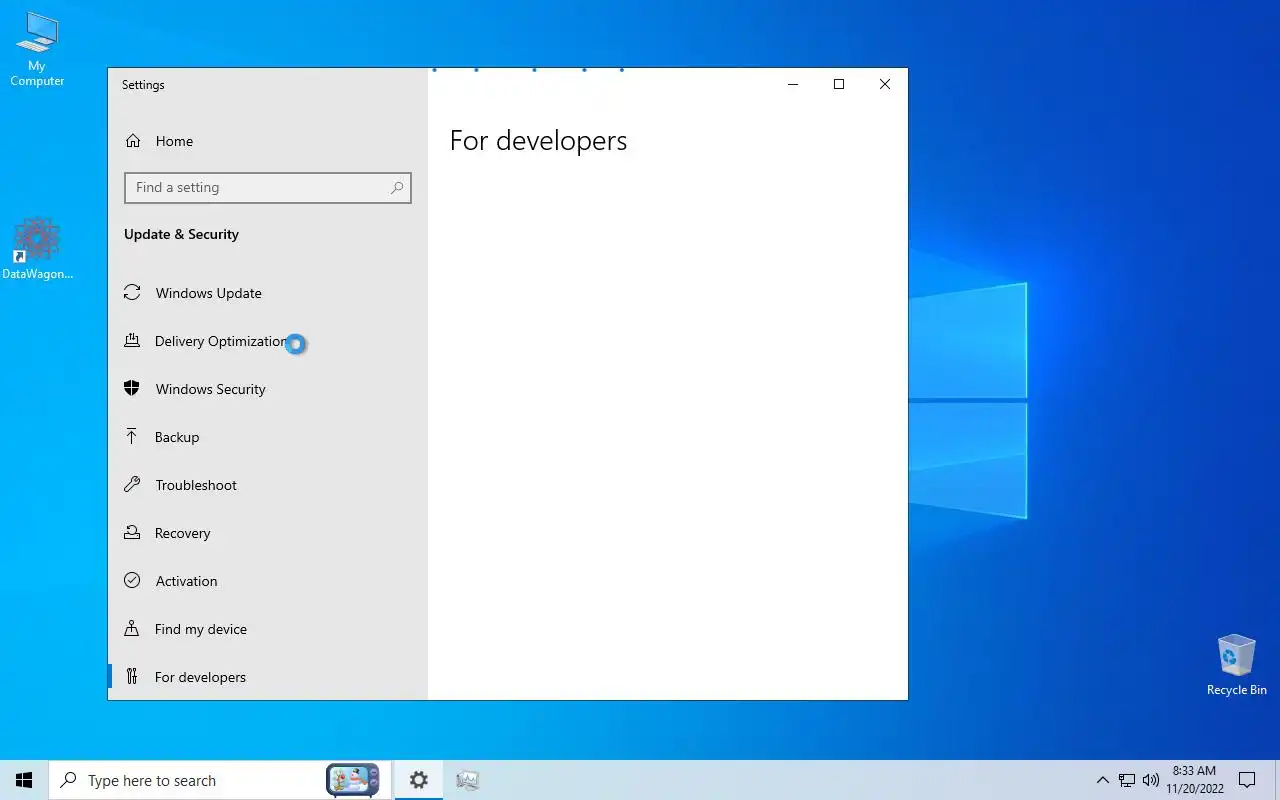Open My Computer desktop icon
The height and width of the screenshot is (800, 1280).
pyautogui.click(x=37, y=49)
